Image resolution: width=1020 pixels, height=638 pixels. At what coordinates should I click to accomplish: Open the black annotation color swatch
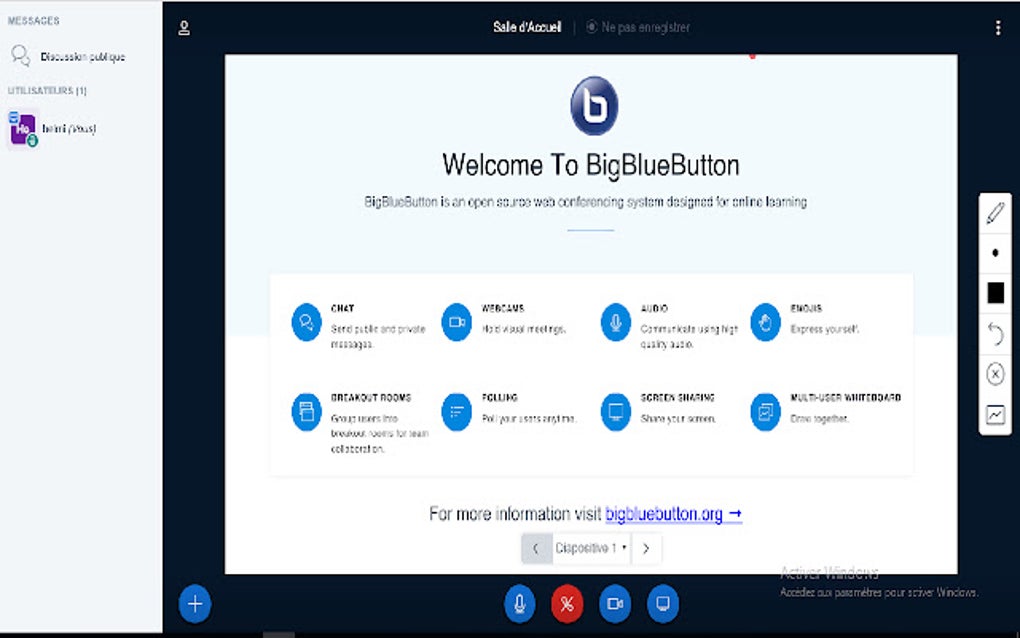994,292
